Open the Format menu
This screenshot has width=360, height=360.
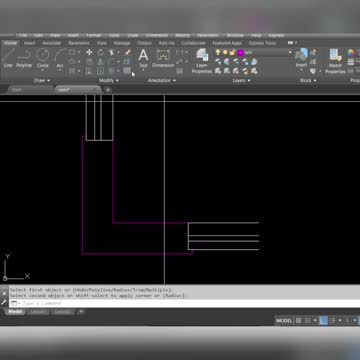(x=93, y=35)
